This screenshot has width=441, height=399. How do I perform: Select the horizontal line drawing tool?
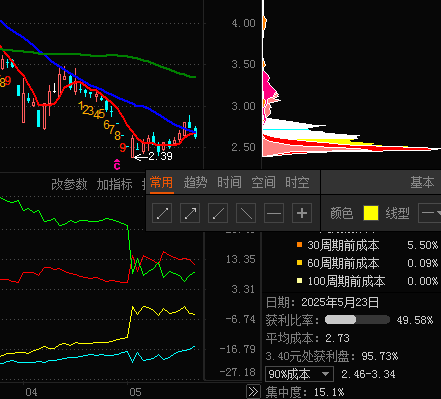coord(274,213)
